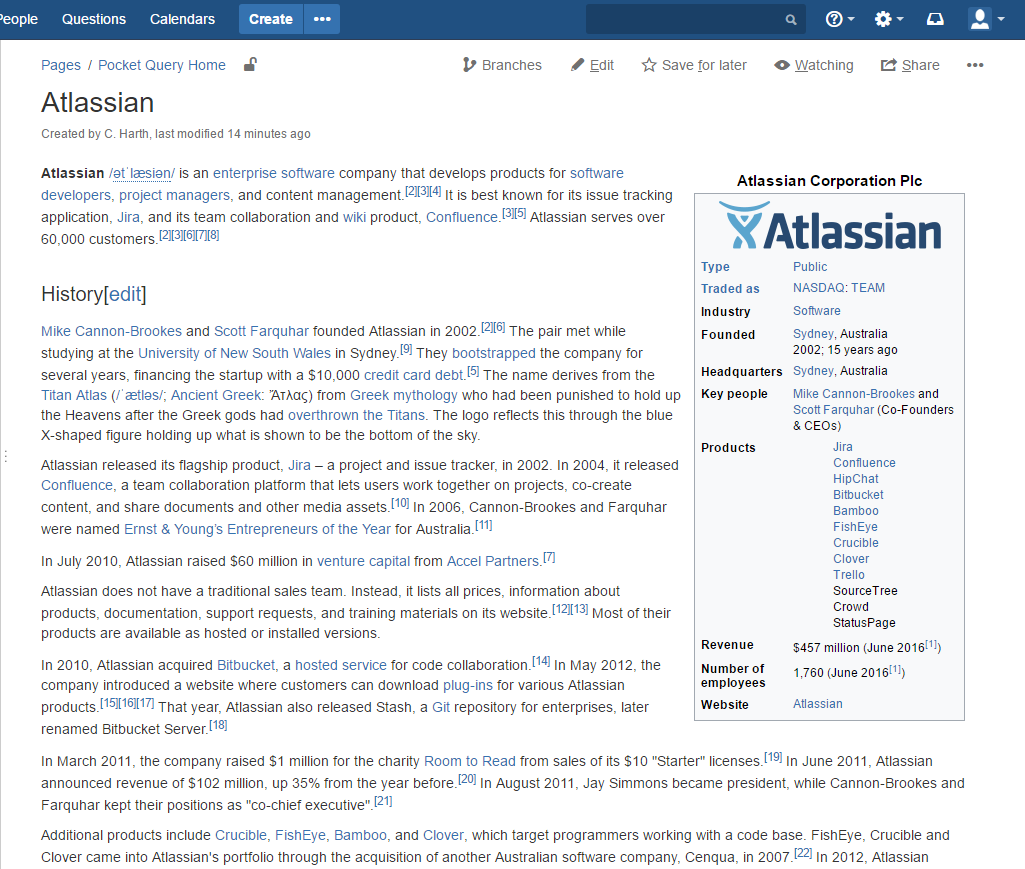Screen dimensions: 1025x869
Task: Open the wiki link
Action: point(354,217)
